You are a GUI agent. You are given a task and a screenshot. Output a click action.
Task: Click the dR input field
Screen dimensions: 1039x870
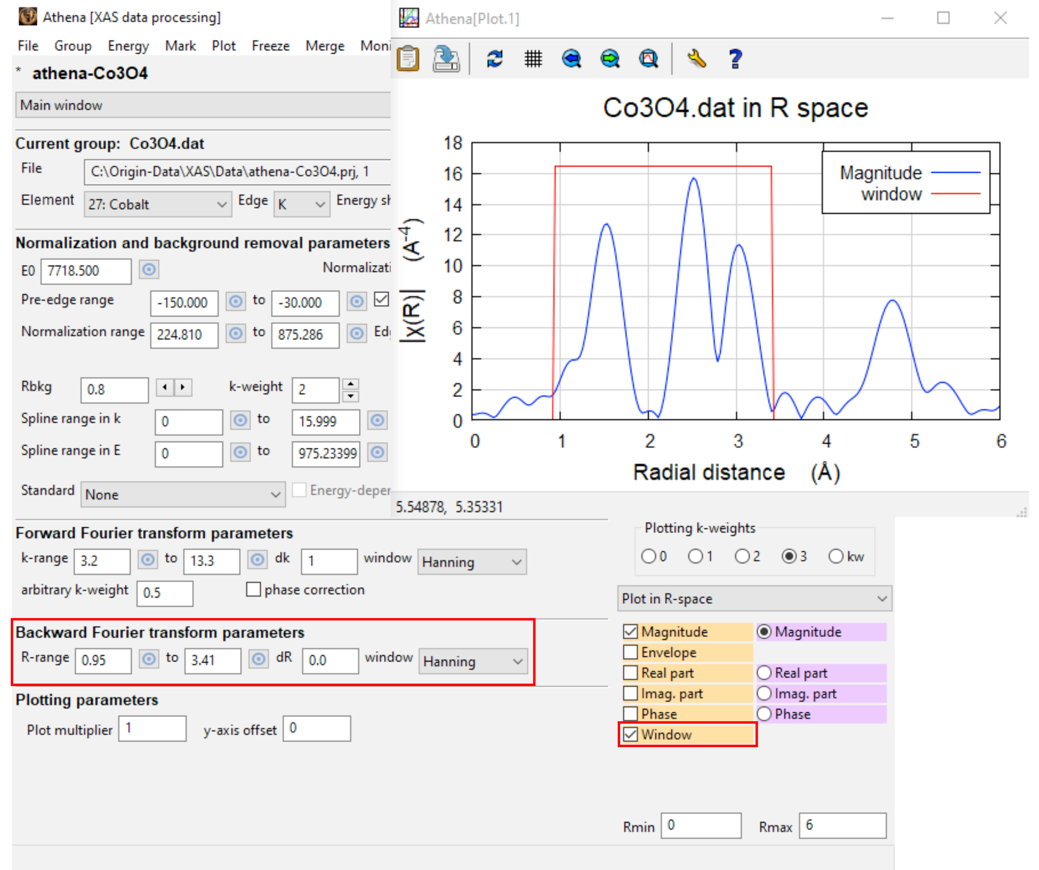(x=330, y=661)
